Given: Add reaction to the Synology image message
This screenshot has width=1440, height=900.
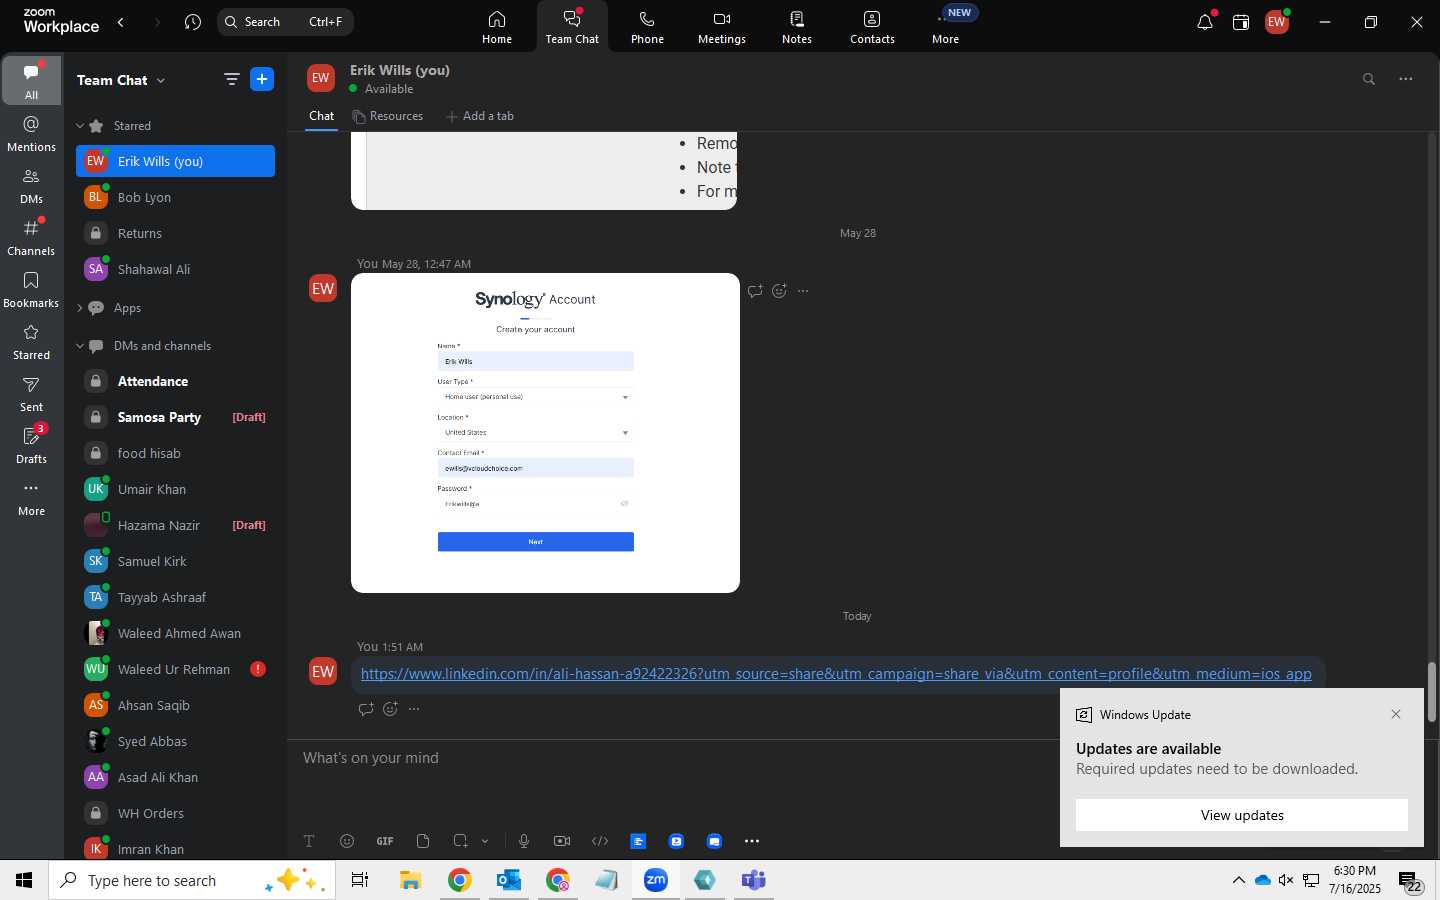Looking at the screenshot, I should tap(779, 291).
